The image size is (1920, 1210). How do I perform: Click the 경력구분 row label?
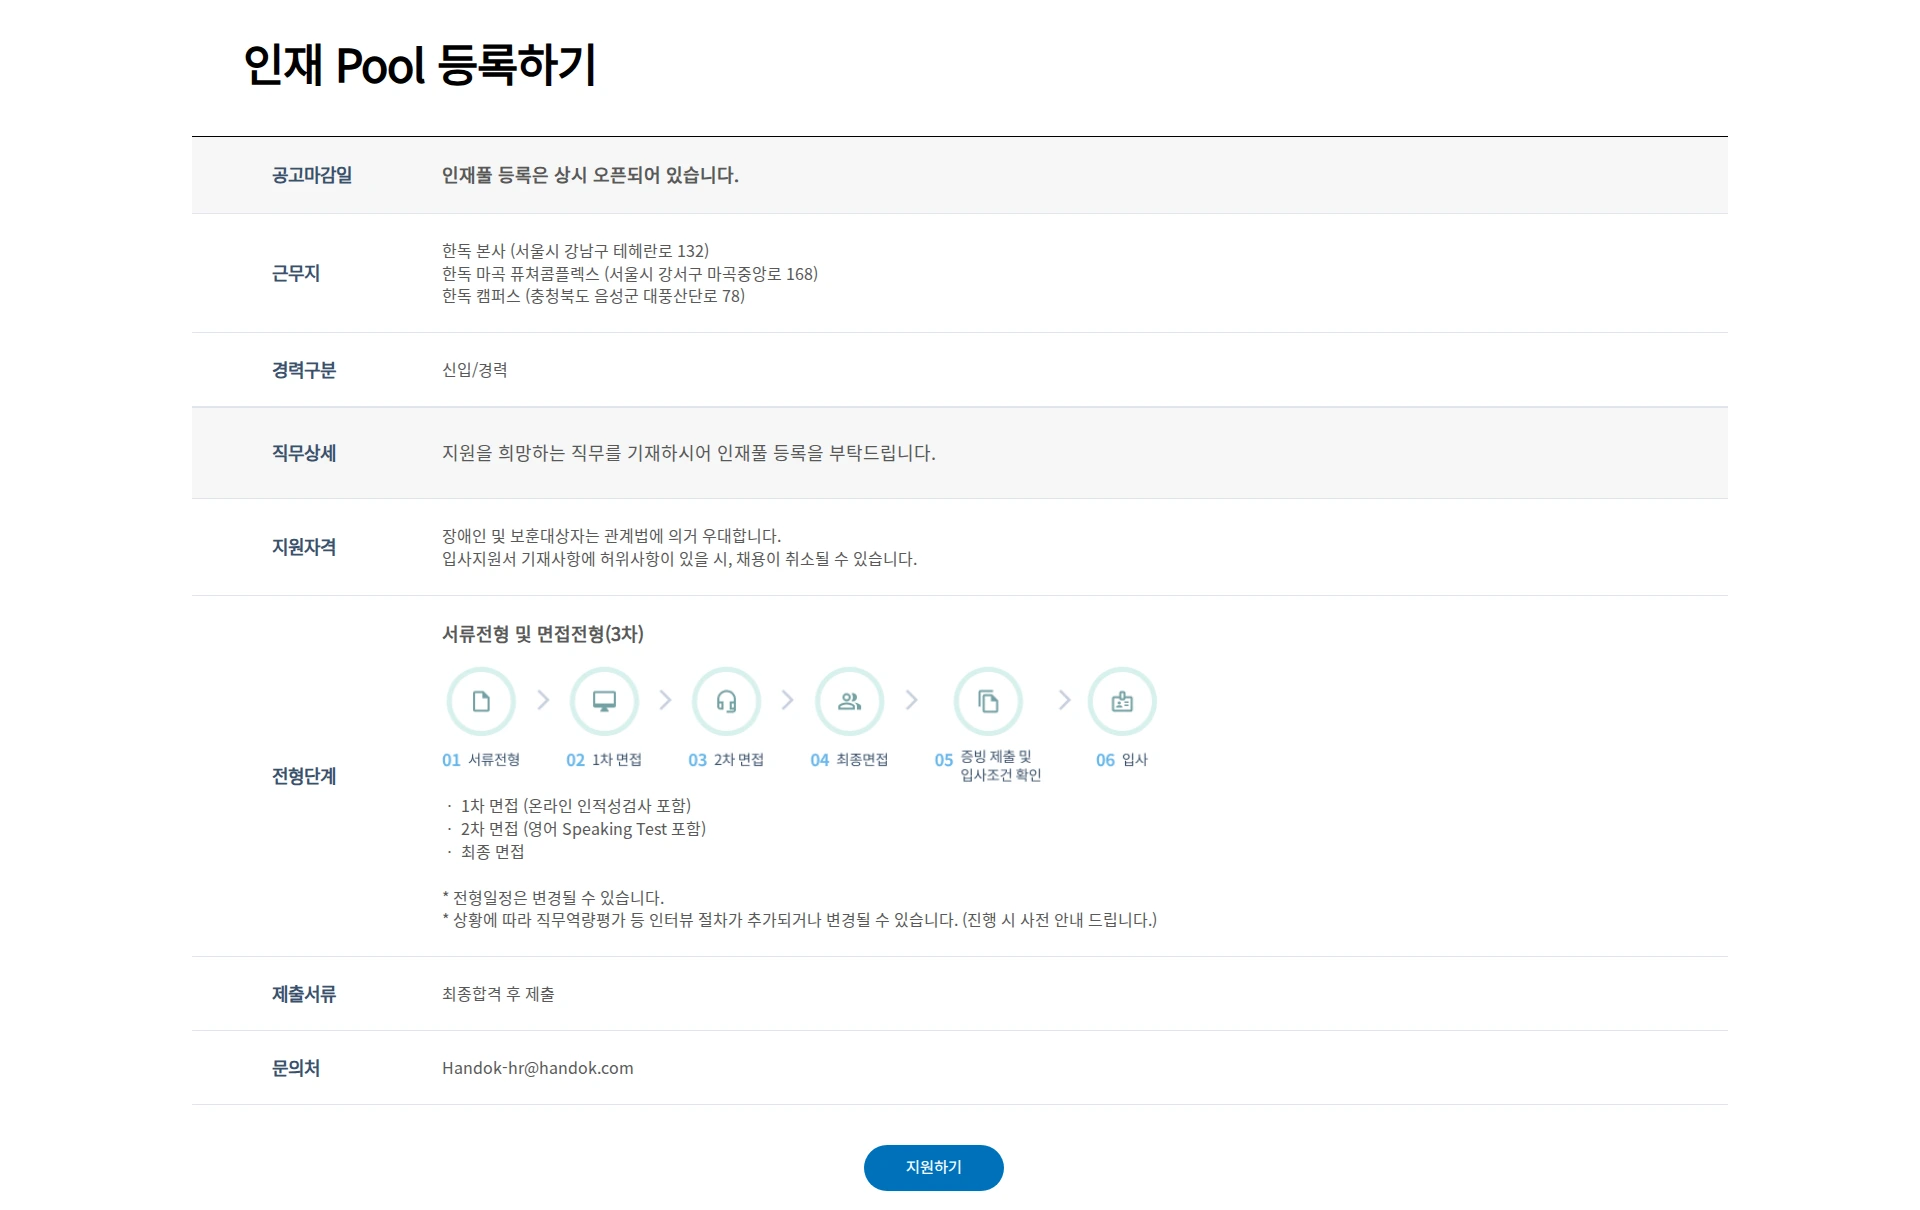pyautogui.click(x=304, y=370)
